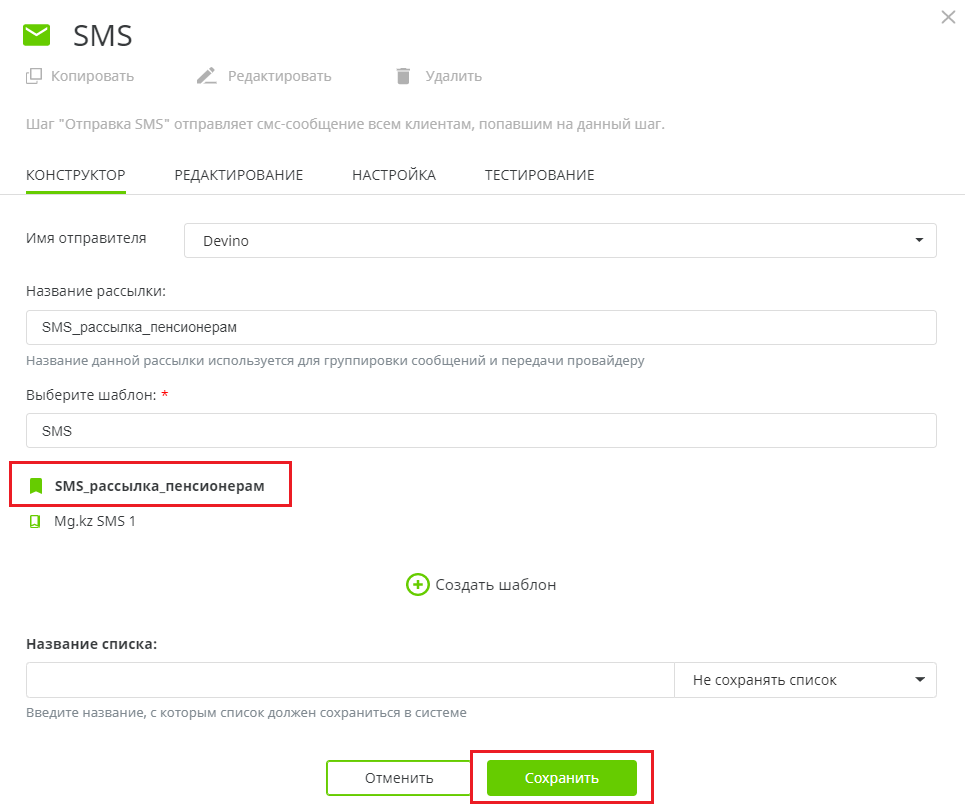965x808 pixels.
Task: Expand the Не сохранять список dropdown
Action: pyautogui.click(x=806, y=680)
